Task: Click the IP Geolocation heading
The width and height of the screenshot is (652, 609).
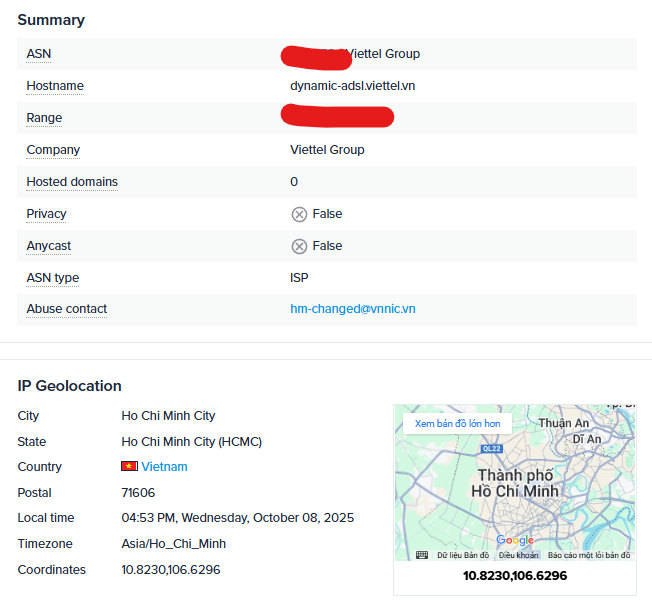Action: click(69, 386)
